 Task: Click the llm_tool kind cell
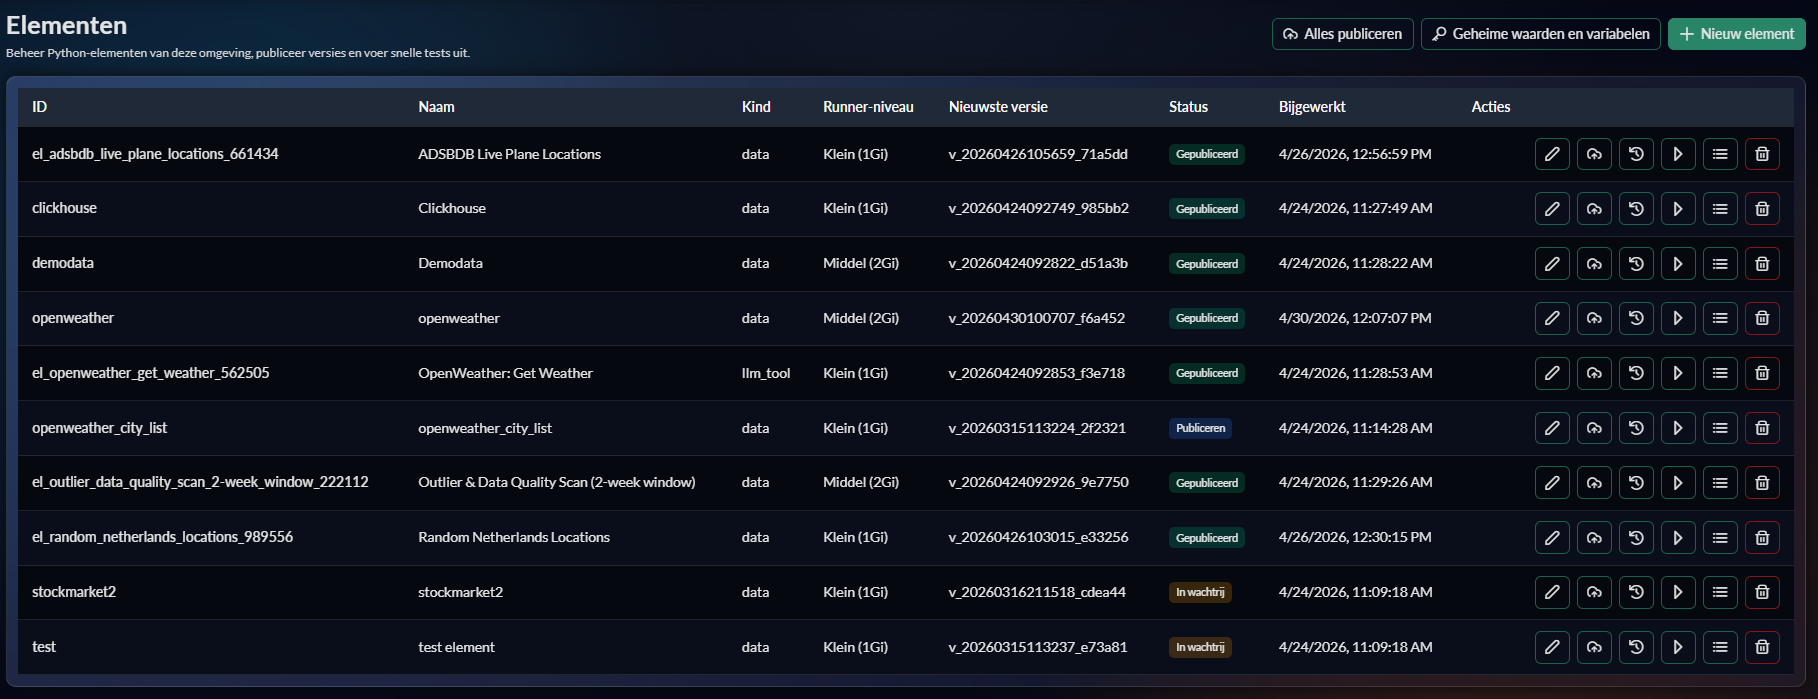point(766,373)
